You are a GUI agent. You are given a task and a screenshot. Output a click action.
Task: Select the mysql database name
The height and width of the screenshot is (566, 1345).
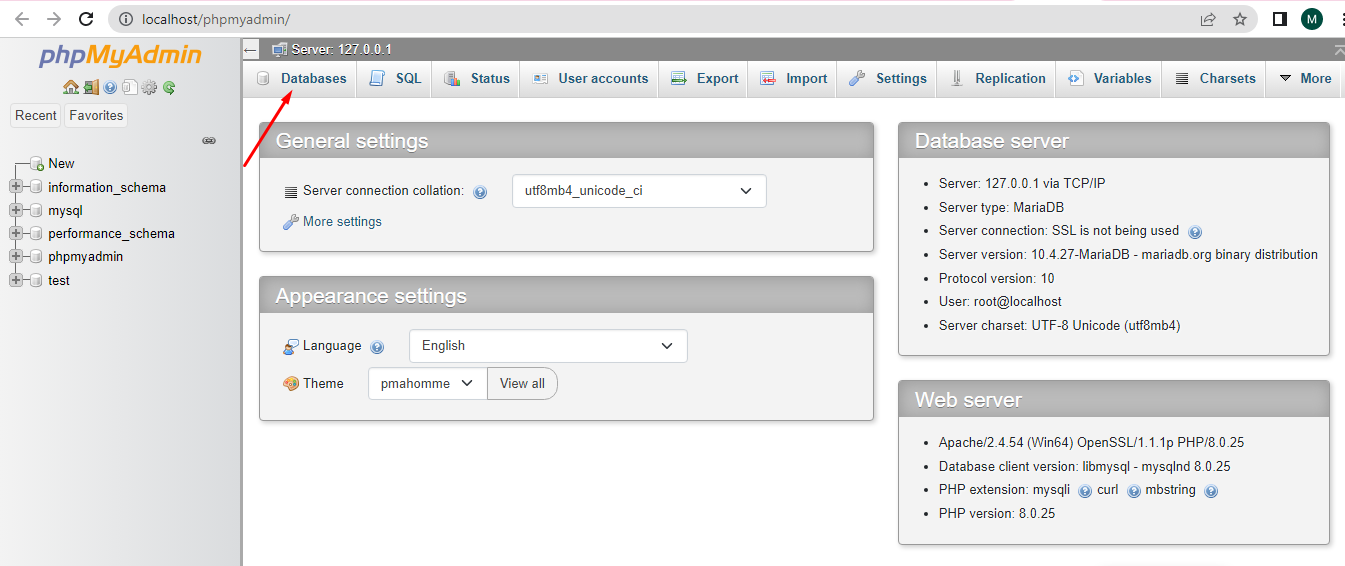click(x=65, y=210)
